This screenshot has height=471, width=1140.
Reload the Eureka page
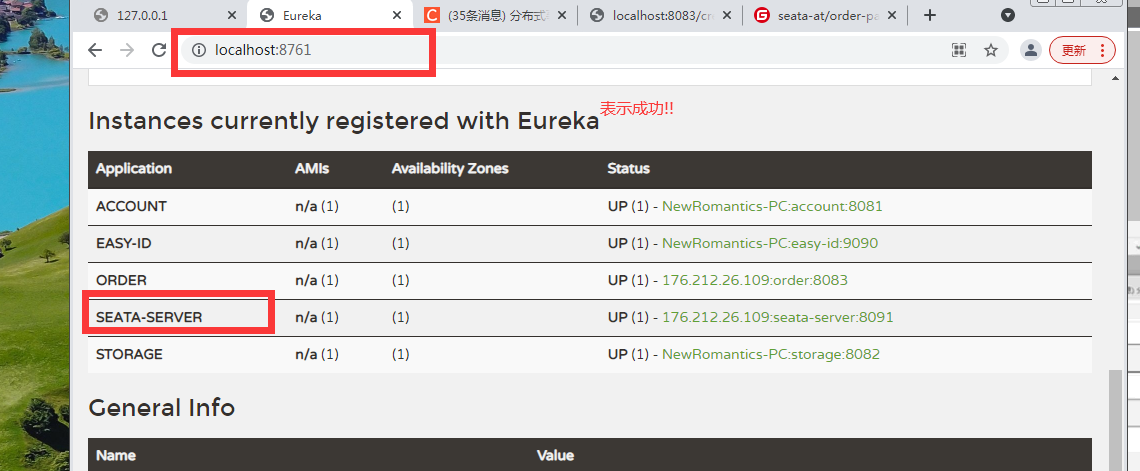coord(158,50)
